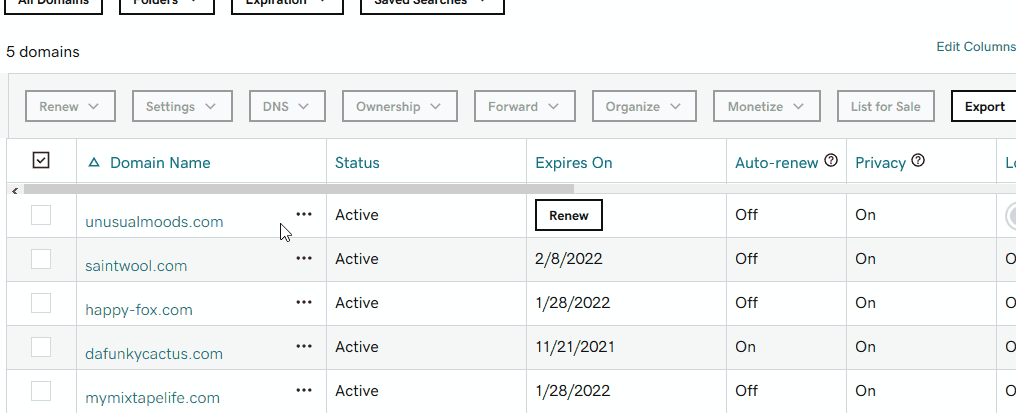This screenshot has height=414, width=1016.
Task: Click Active status of mymixtapelife.com
Action: coord(356,391)
